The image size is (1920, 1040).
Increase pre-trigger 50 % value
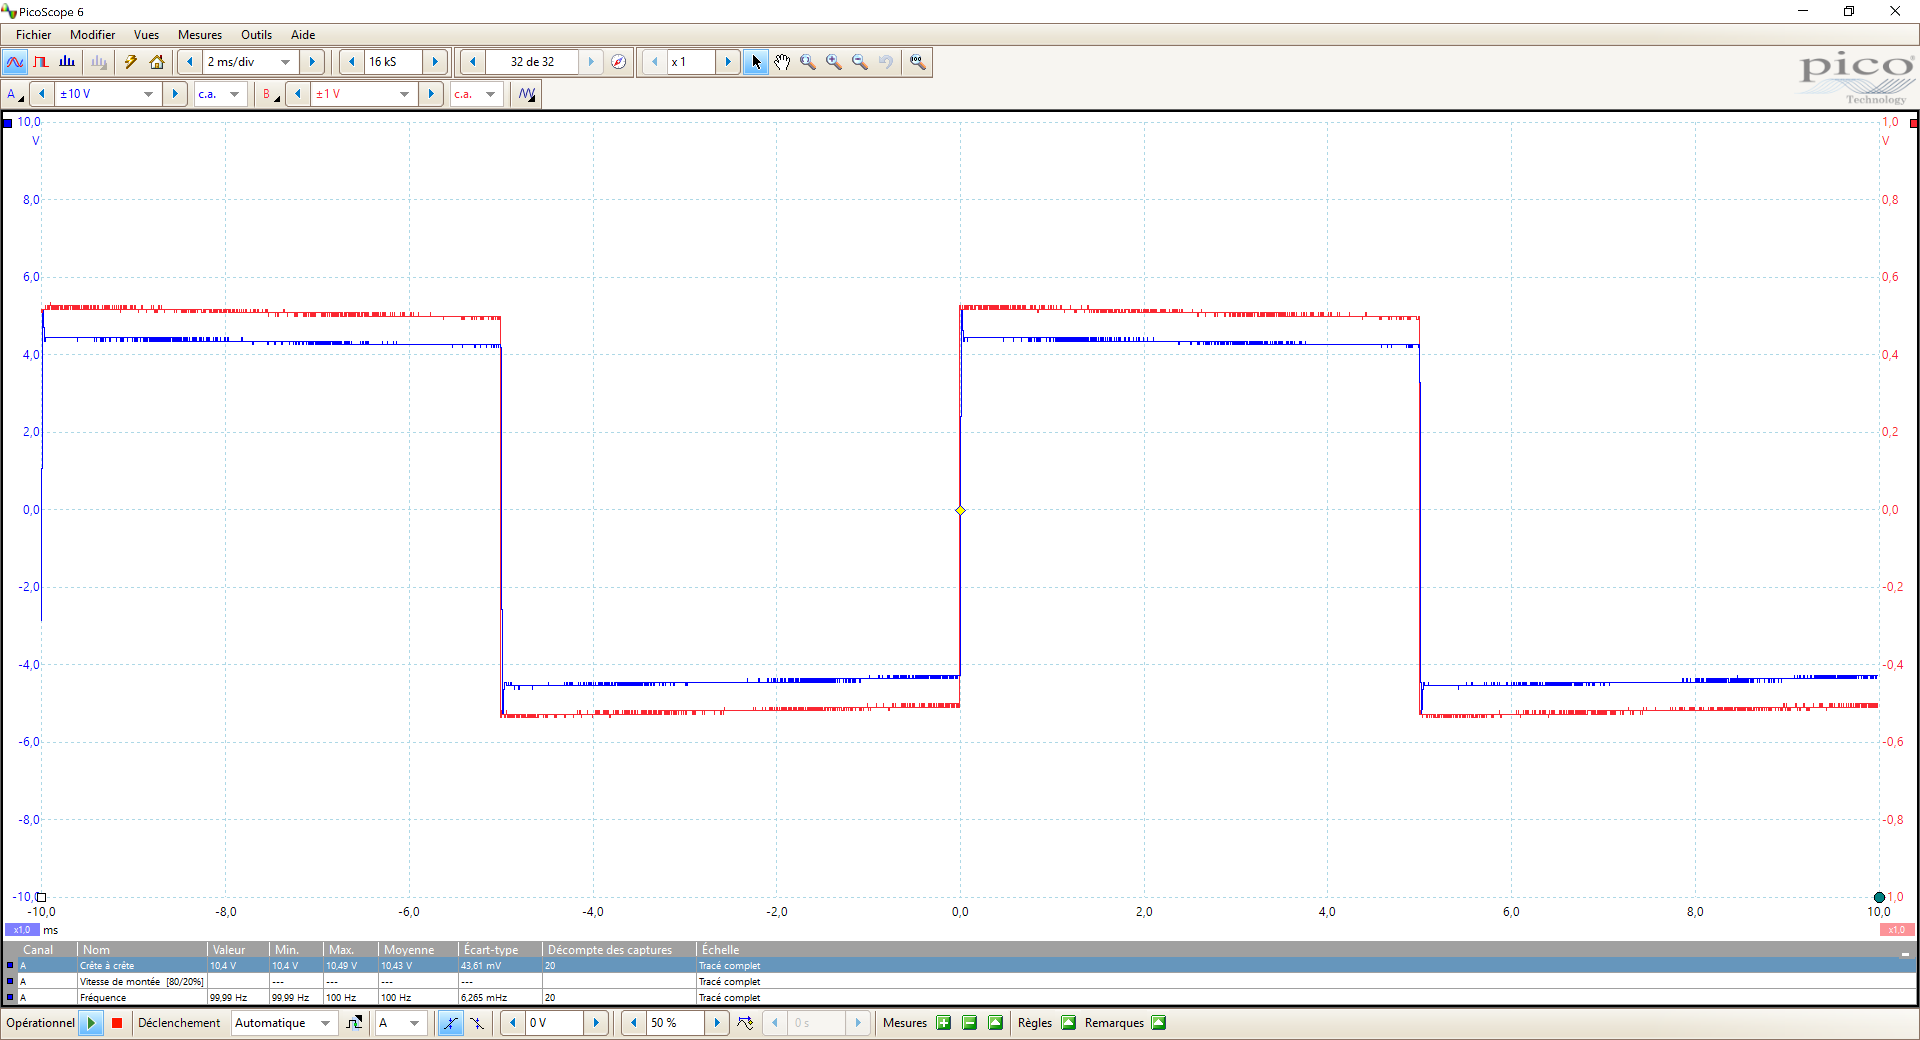tap(717, 1023)
